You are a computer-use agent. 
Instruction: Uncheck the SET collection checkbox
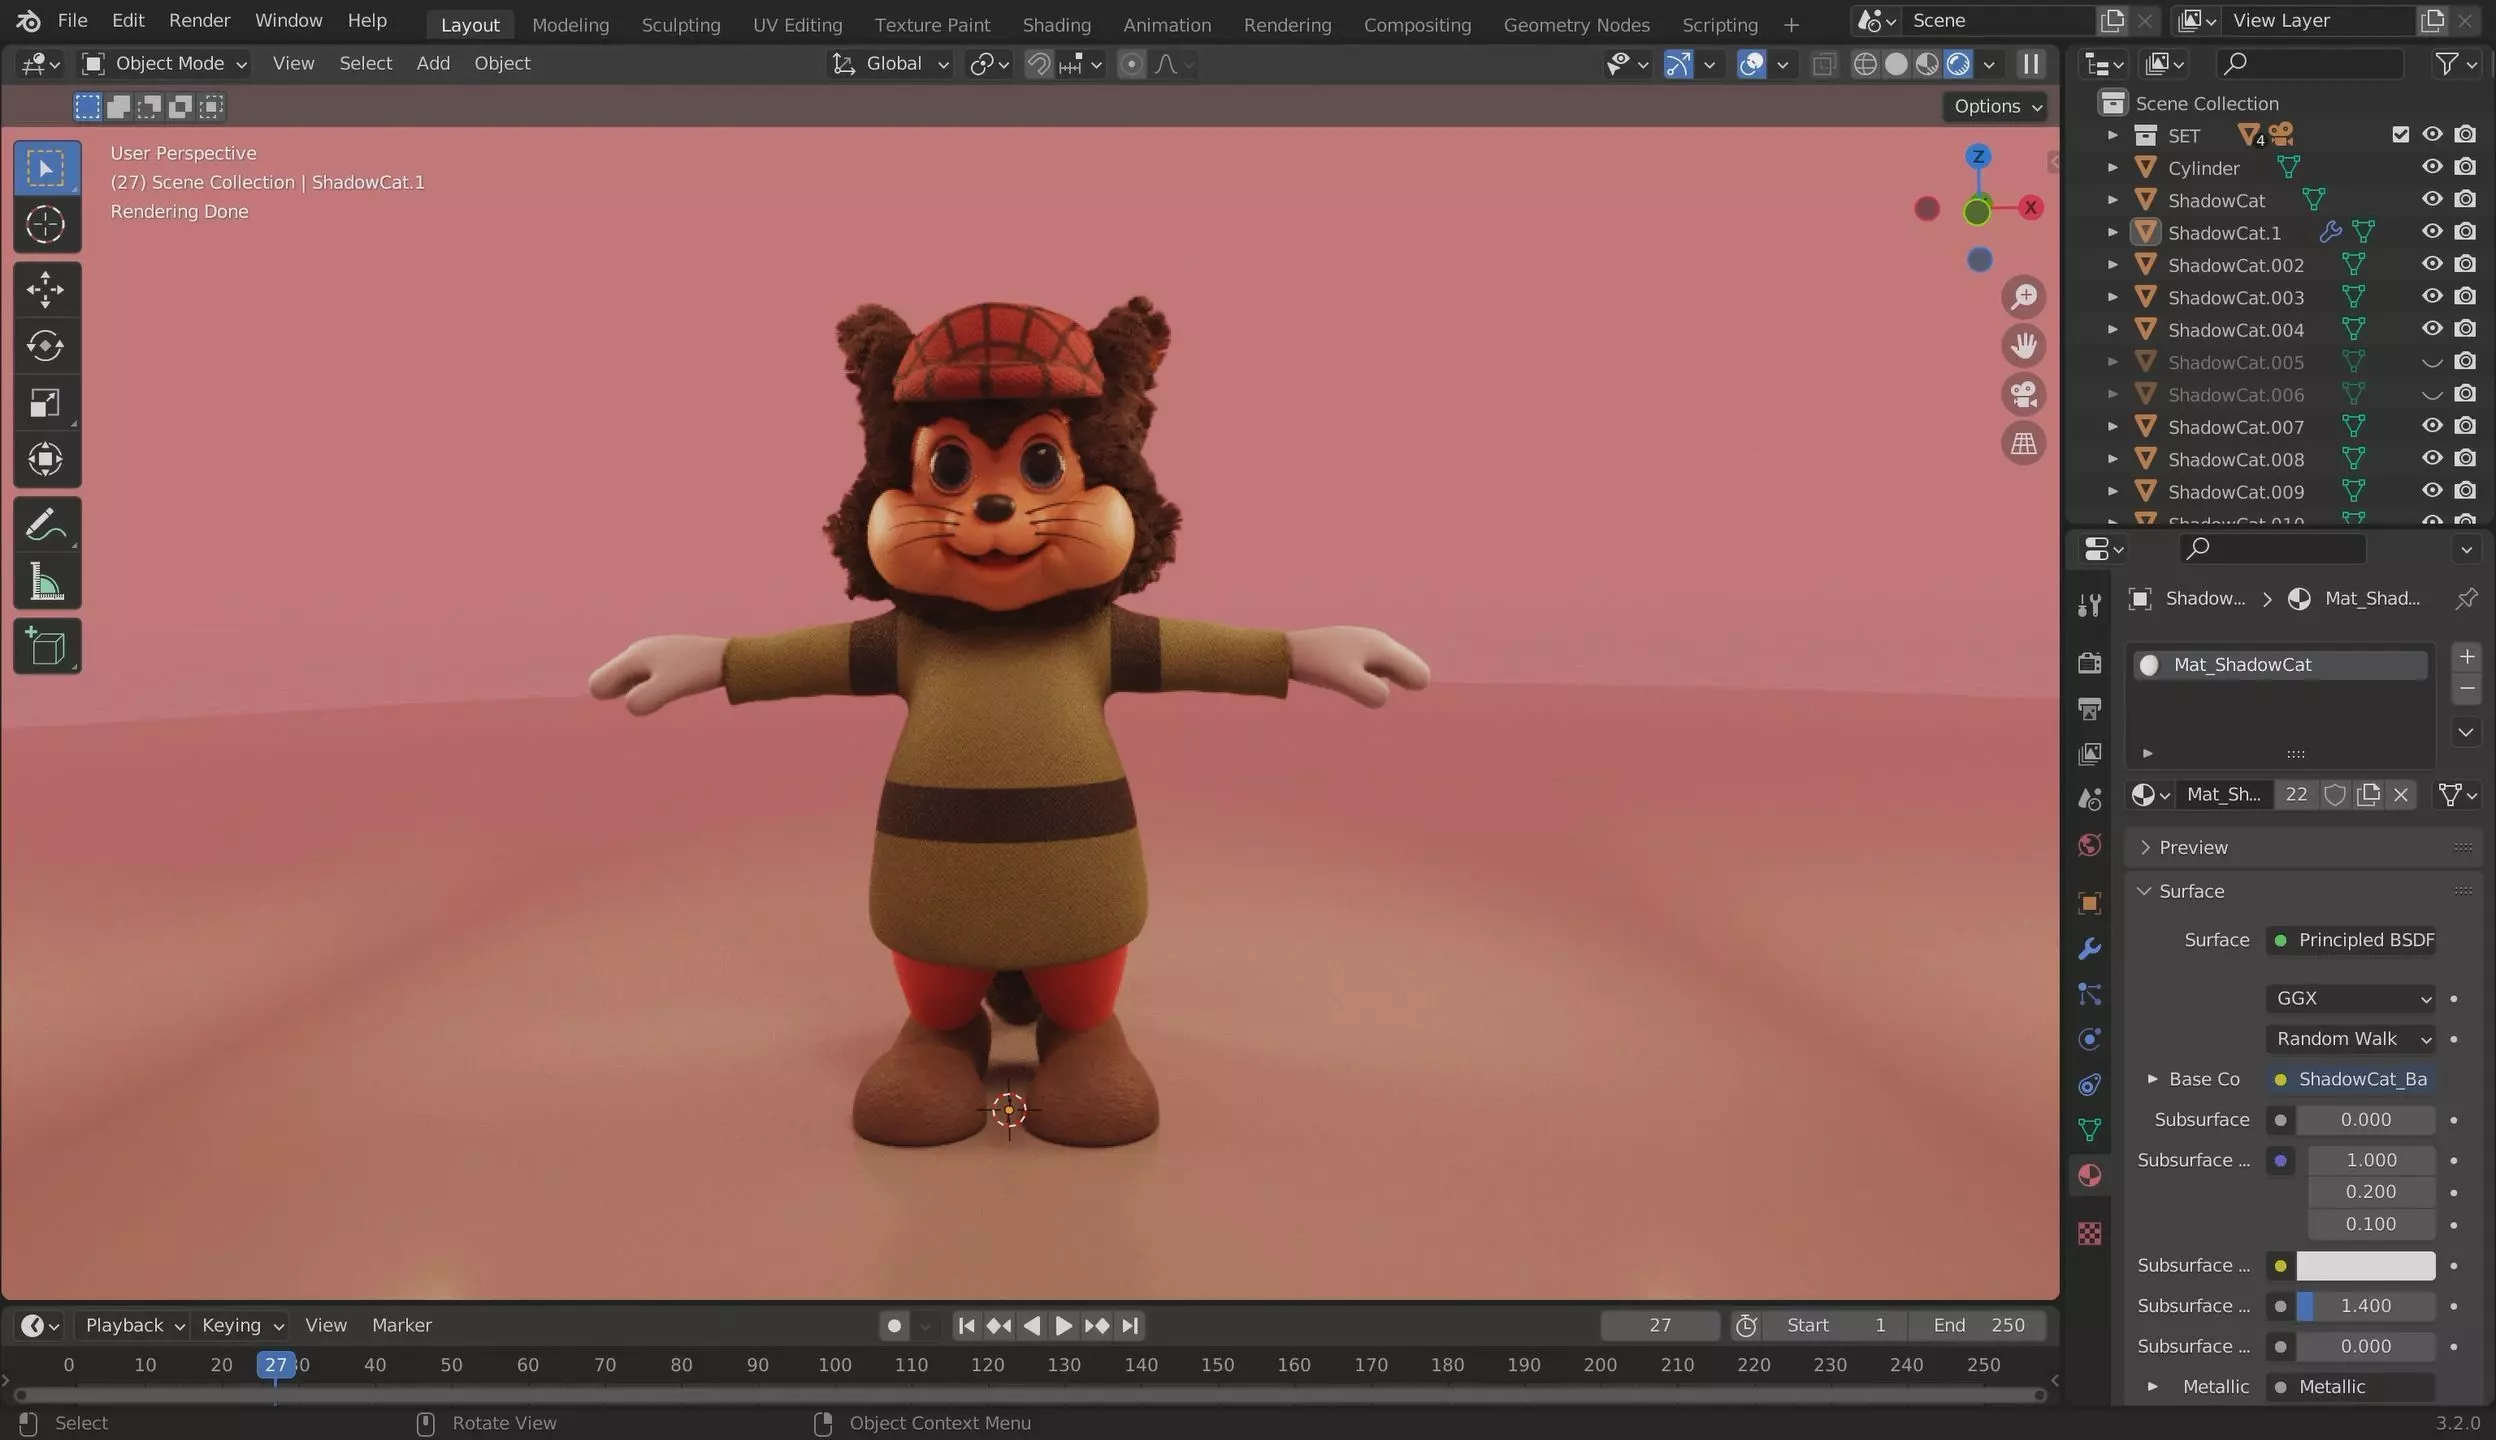pyautogui.click(x=2400, y=134)
